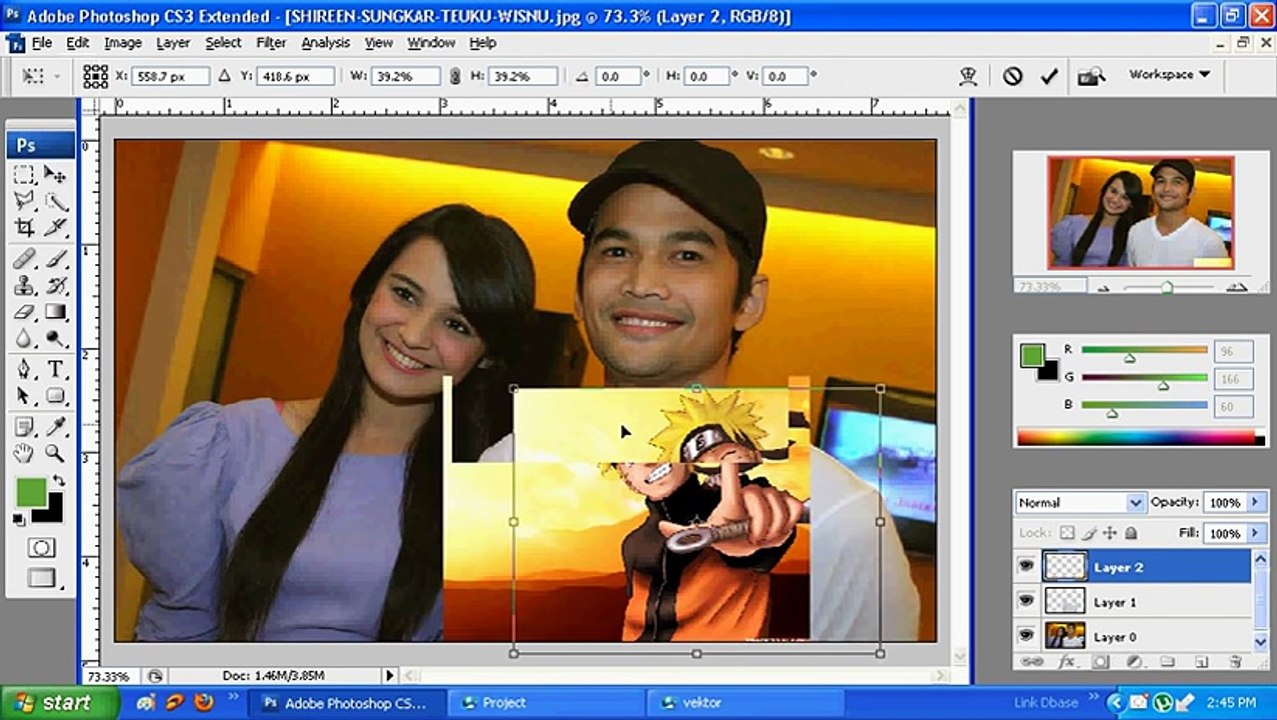
Task: Select the History Brush tool
Action: point(55,285)
